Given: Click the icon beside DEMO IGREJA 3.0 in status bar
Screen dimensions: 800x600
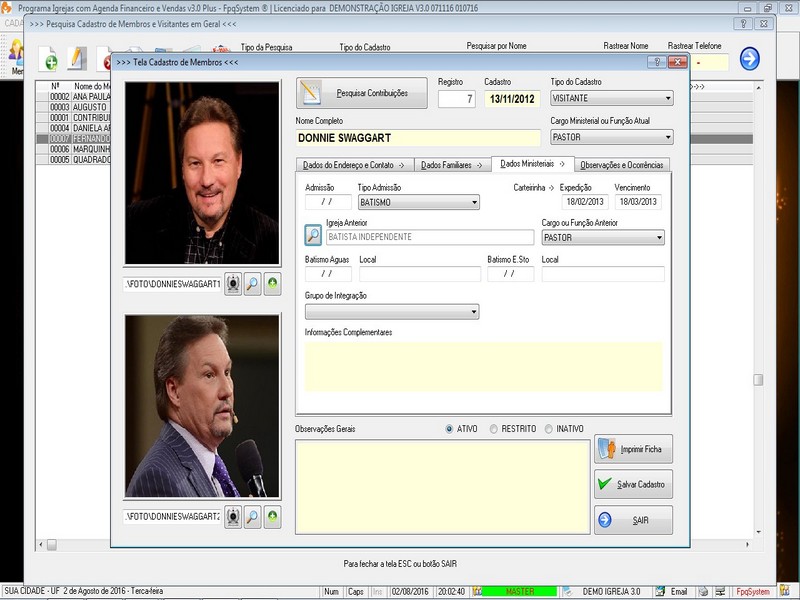Looking at the screenshot, I should (567, 591).
